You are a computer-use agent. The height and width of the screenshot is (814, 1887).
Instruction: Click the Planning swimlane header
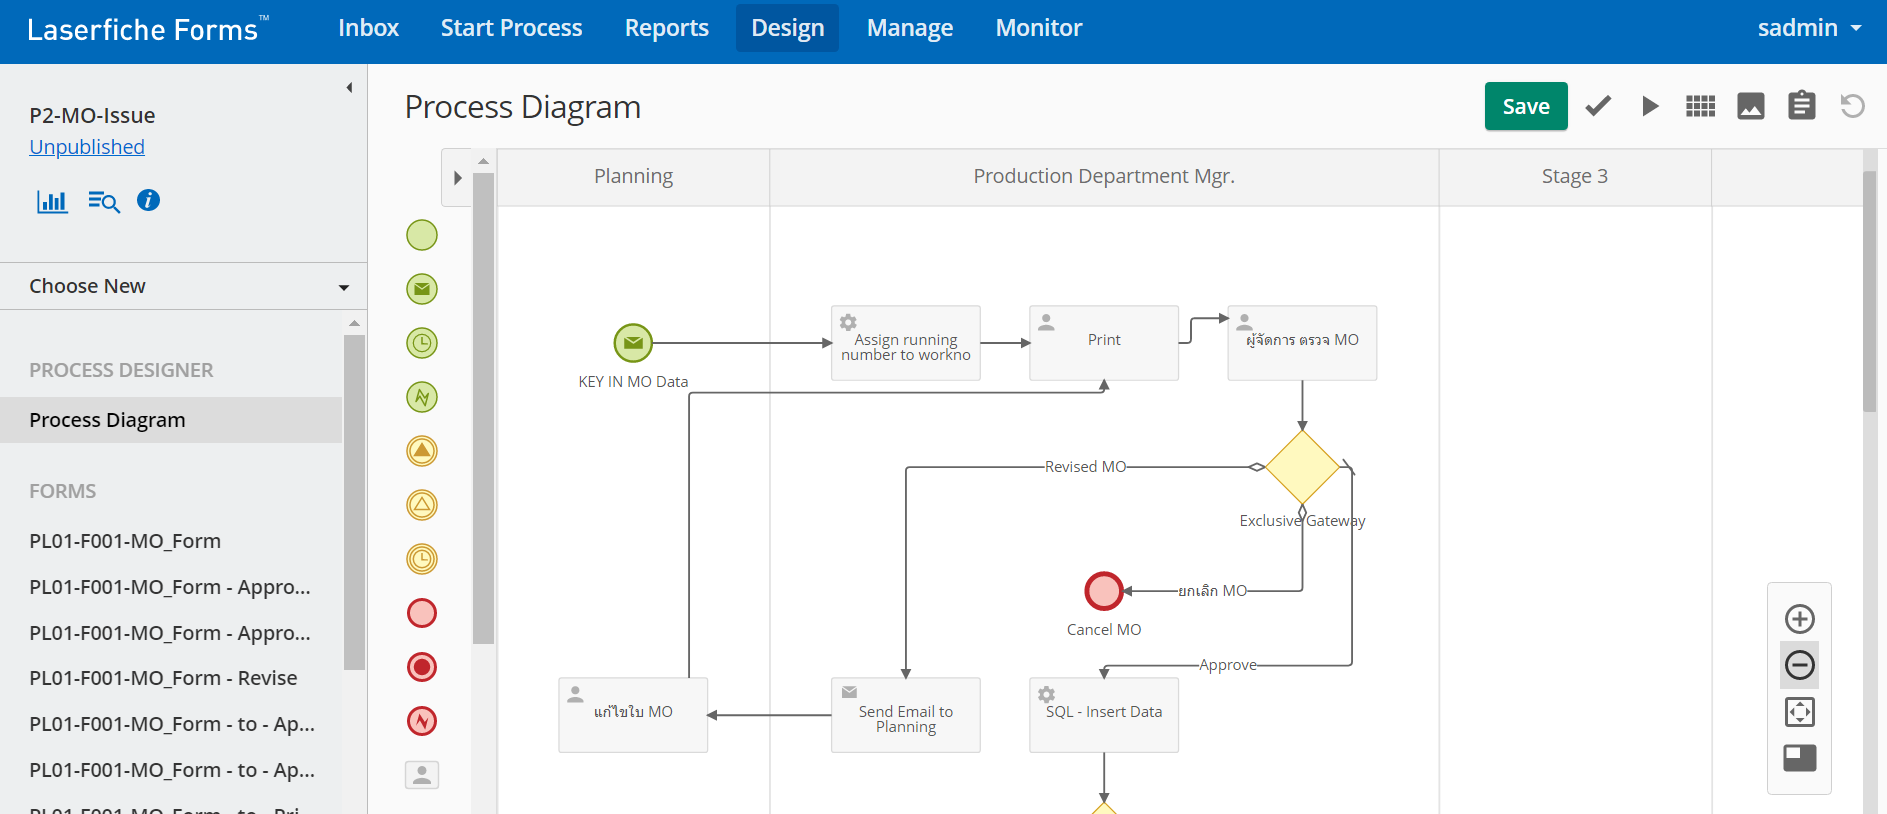(x=634, y=177)
